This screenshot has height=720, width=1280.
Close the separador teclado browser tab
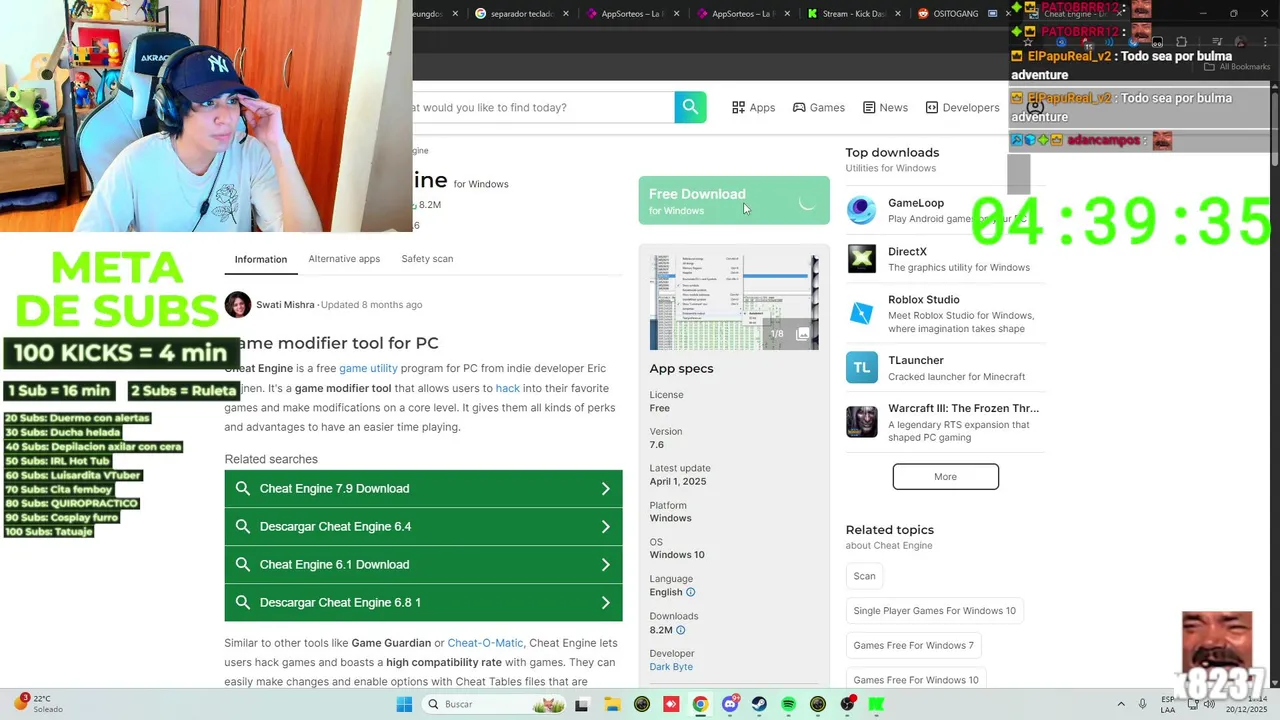click(567, 14)
